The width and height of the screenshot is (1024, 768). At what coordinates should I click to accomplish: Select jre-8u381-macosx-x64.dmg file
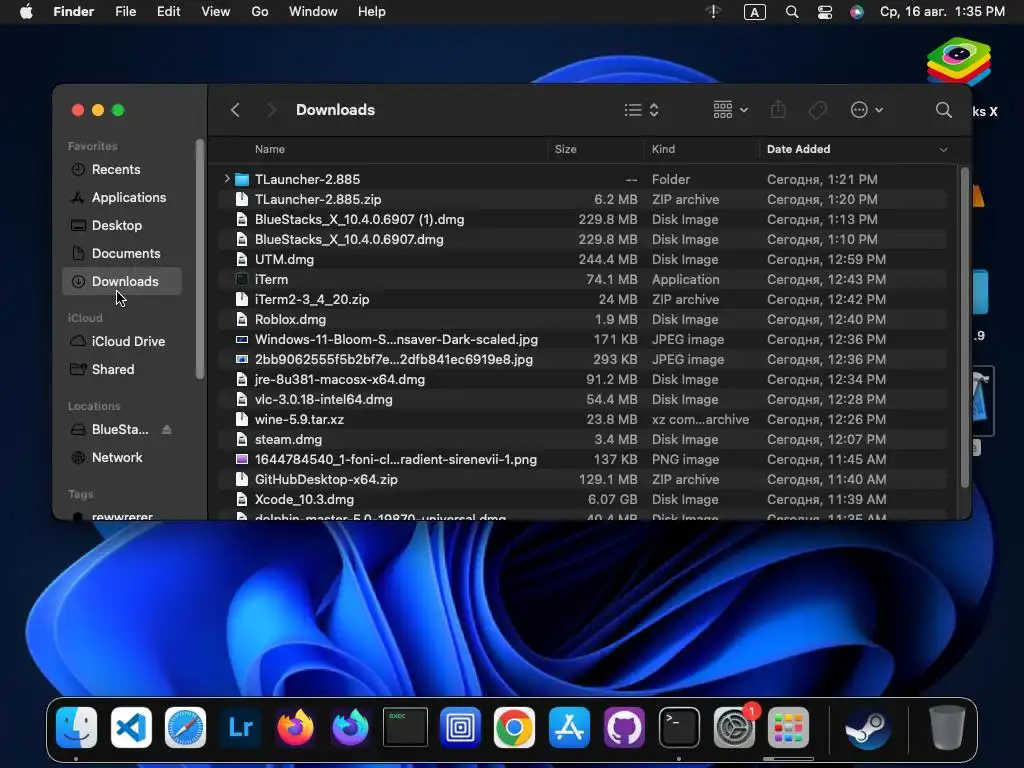click(584, 379)
